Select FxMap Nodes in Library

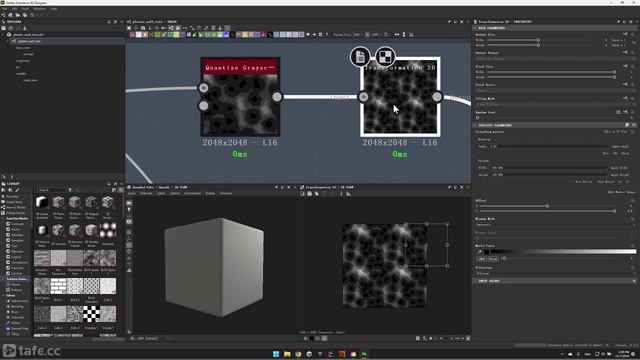[x=13, y=213]
